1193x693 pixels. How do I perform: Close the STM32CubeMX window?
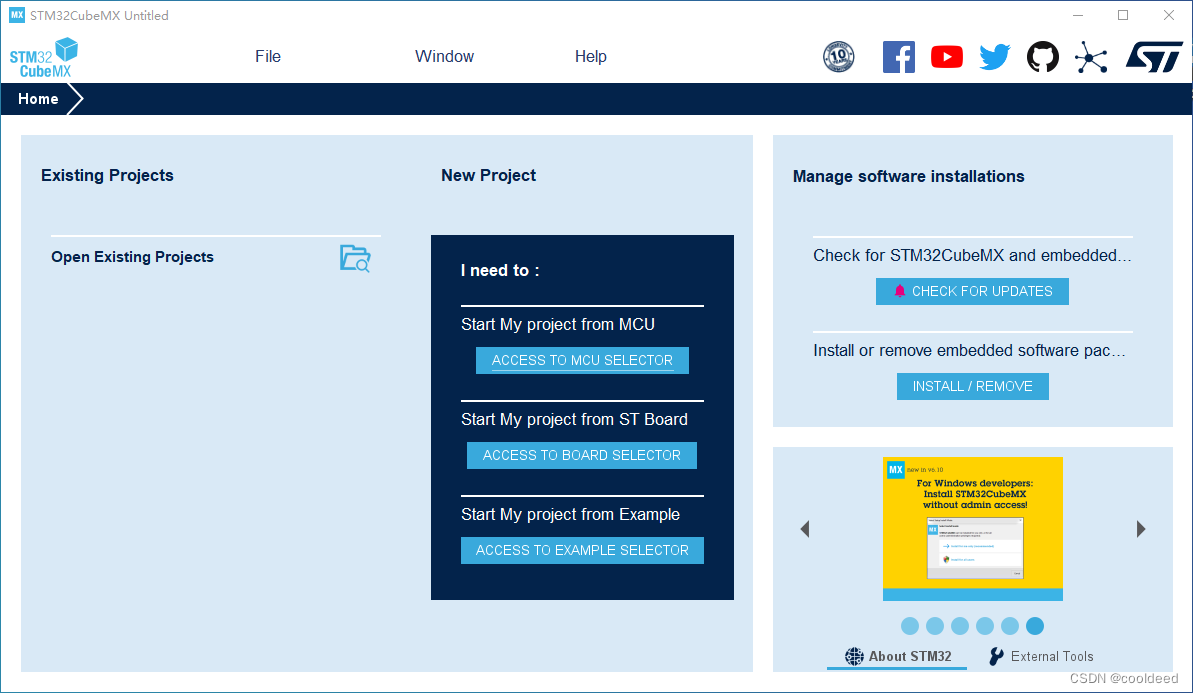click(x=1169, y=15)
